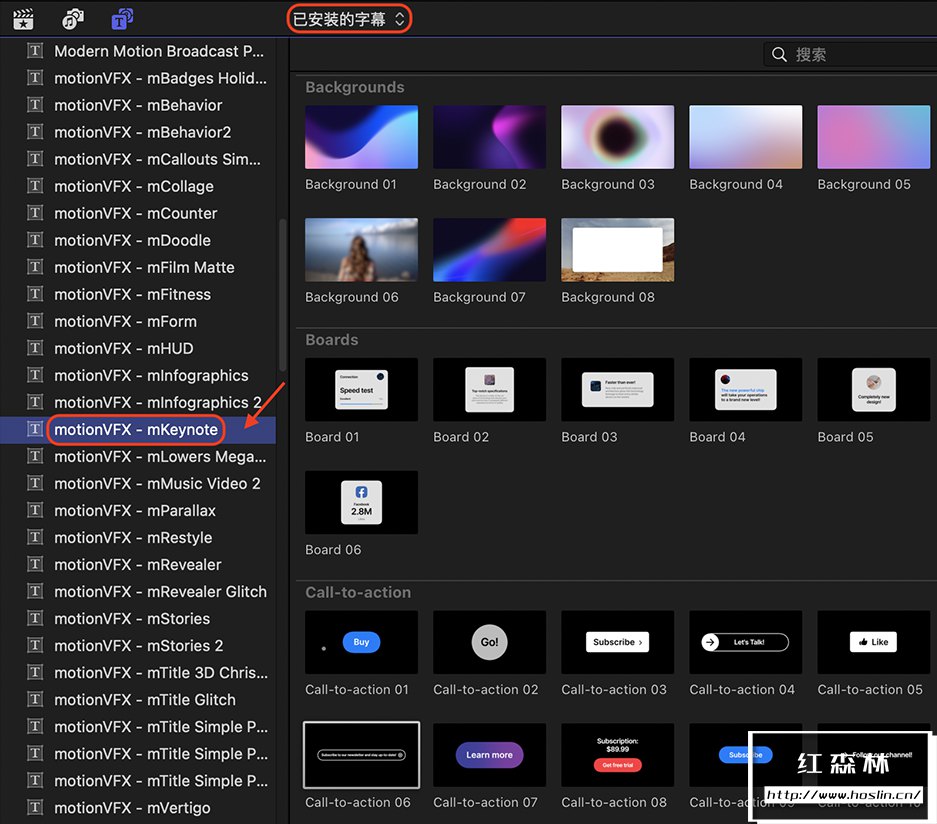The width and height of the screenshot is (937, 824).
Task: Choose the Background 03 thumbnail
Action: [x=617, y=137]
